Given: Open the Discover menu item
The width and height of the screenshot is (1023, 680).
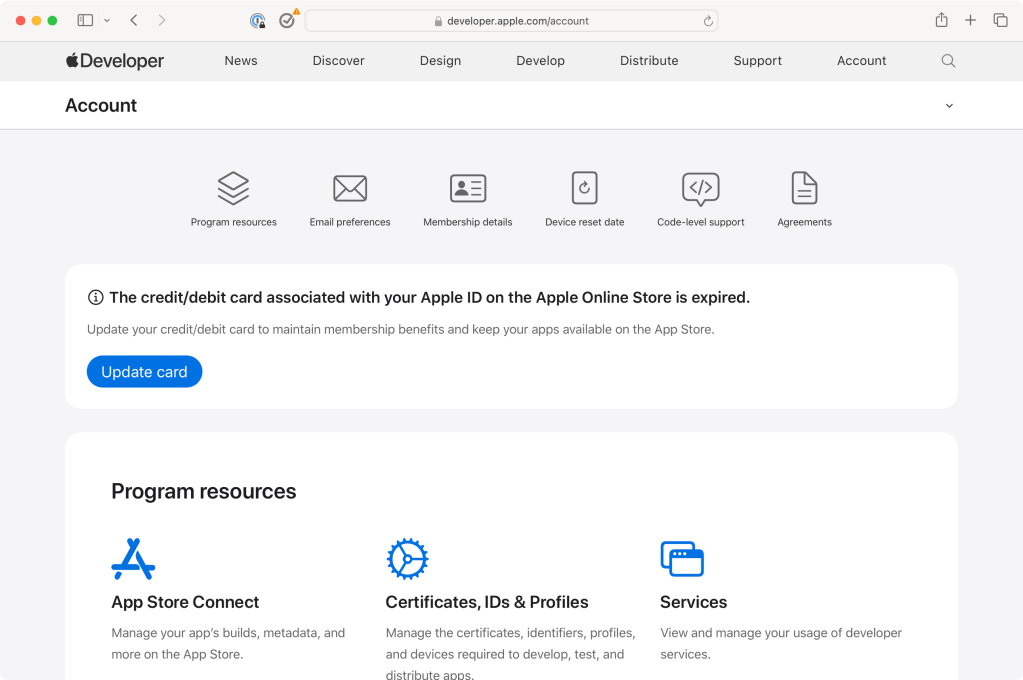Looking at the screenshot, I should [338, 61].
